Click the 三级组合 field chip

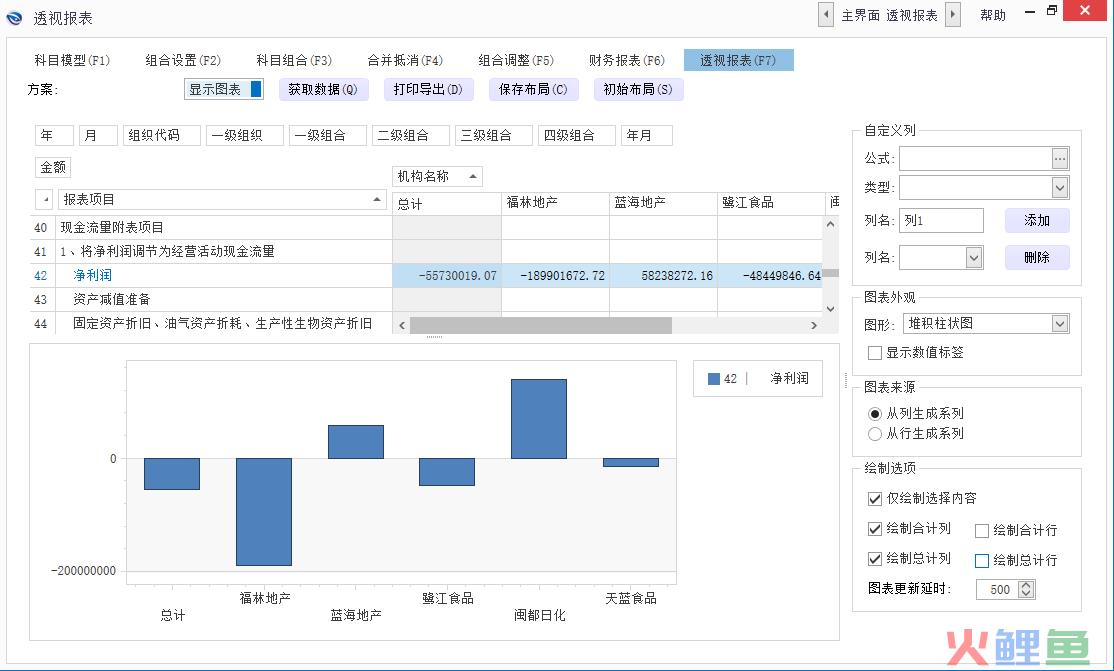pyautogui.click(x=494, y=135)
